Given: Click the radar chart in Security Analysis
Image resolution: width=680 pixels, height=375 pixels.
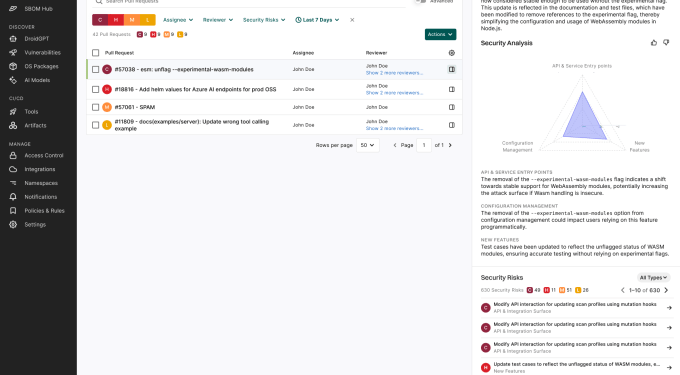Looking at the screenshot, I should coord(582,114).
